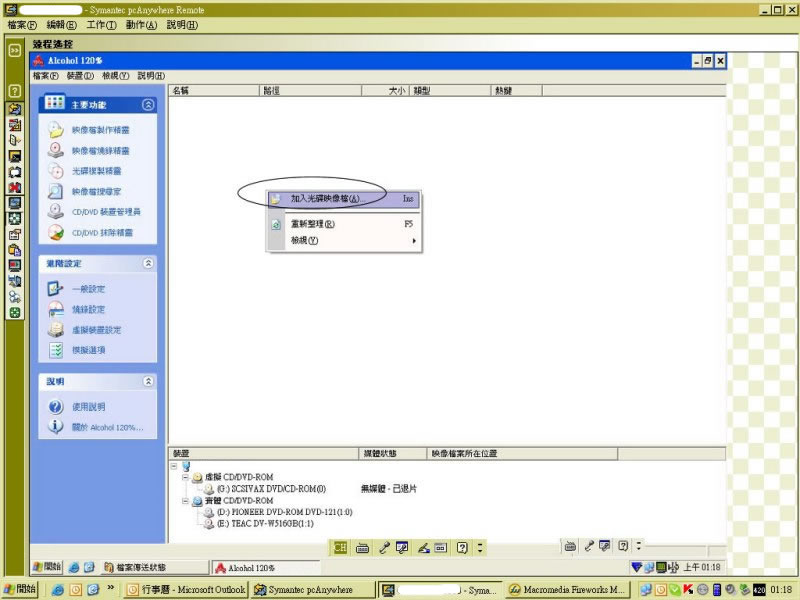Click the remote clock showing 上午 01:18
Image resolution: width=800 pixels, height=600 pixels.
tap(702, 567)
